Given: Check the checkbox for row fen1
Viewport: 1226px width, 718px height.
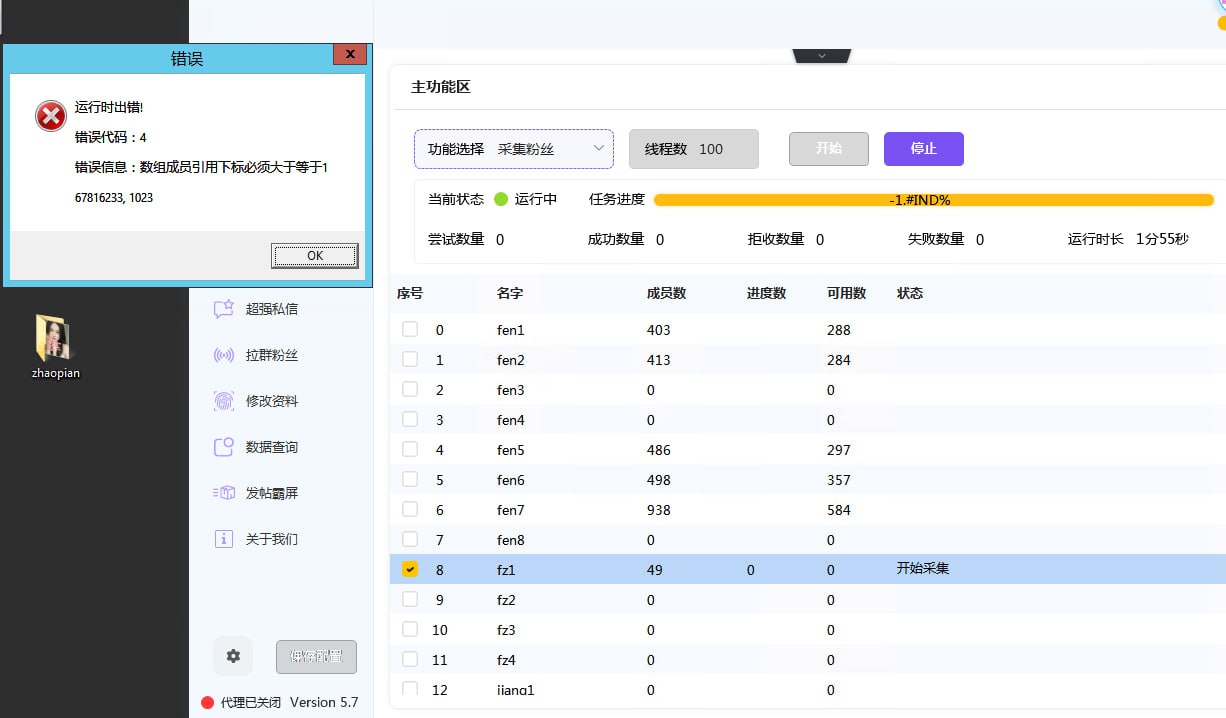Looking at the screenshot, I should (x=410, y=330).
